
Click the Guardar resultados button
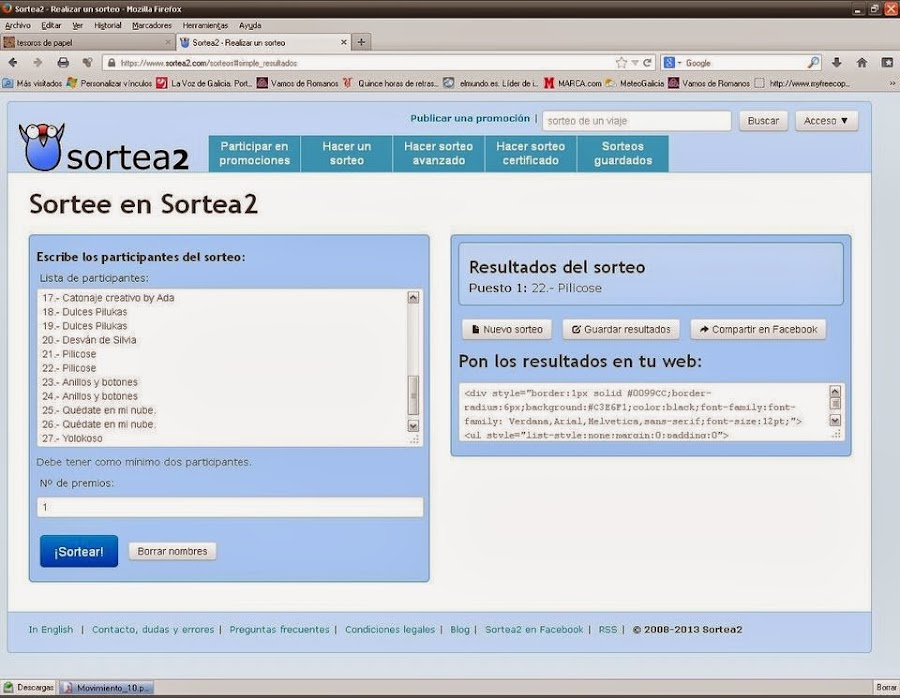pos(621,329)
